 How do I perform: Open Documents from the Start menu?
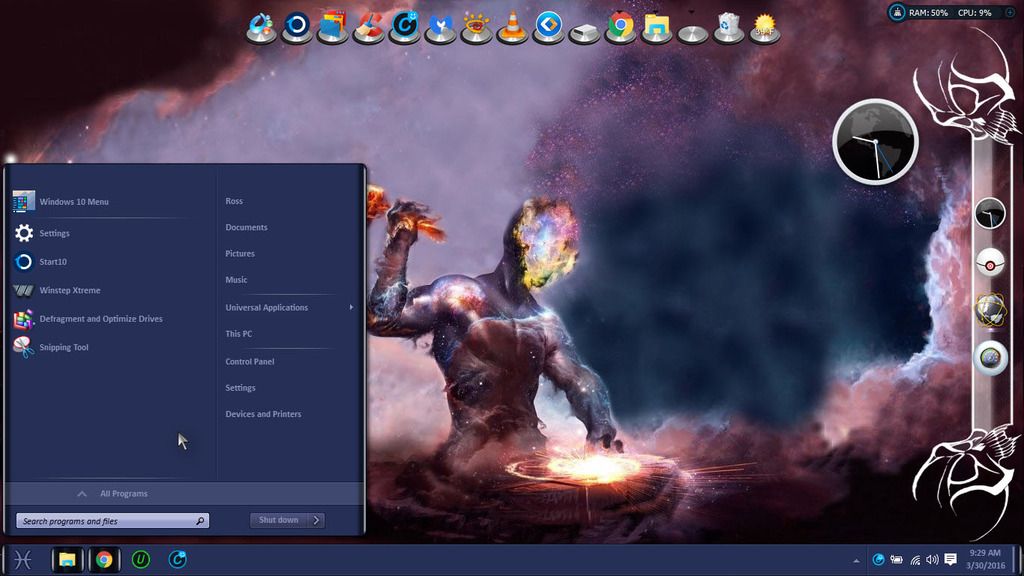click(246, 227)
